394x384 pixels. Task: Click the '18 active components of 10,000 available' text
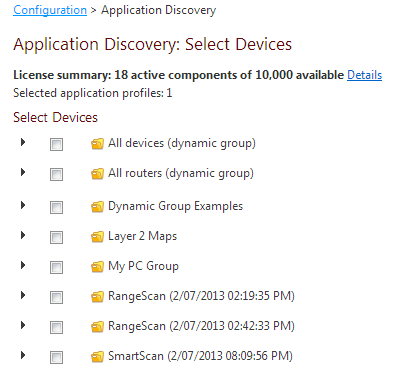[229, 75]
